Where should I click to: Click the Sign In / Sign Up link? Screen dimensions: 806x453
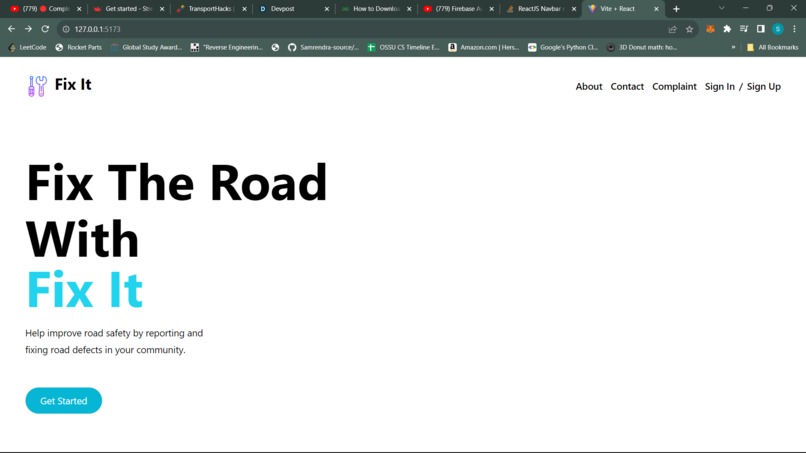point(743,86)
